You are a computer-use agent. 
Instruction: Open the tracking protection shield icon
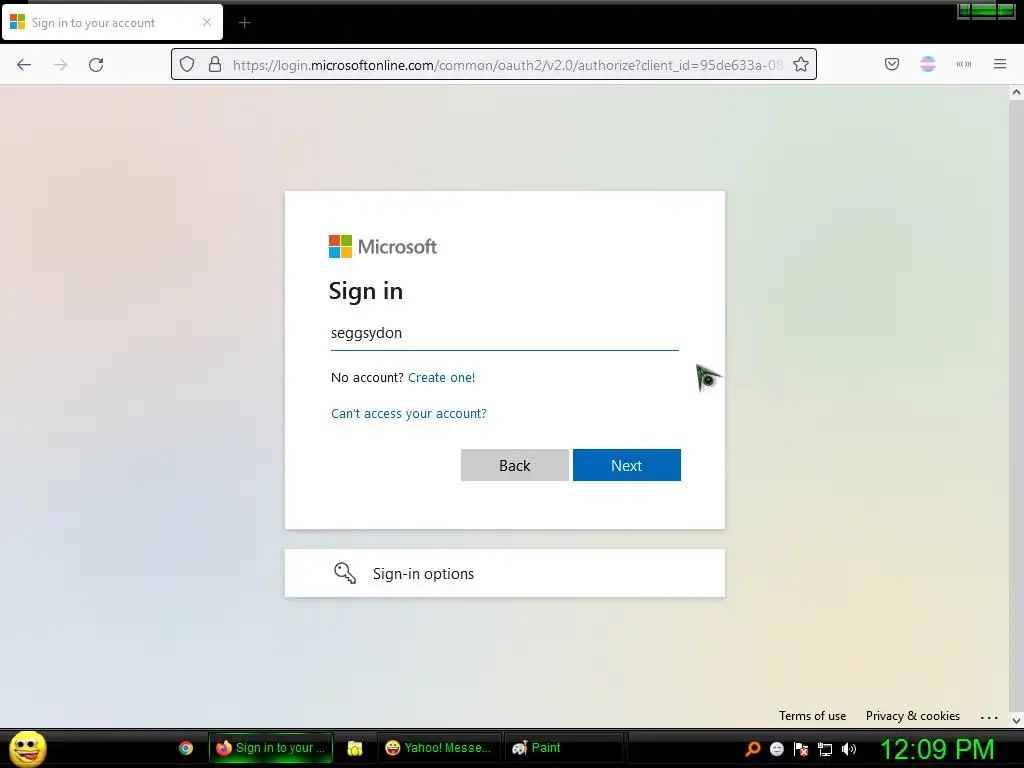click(187, 65)
